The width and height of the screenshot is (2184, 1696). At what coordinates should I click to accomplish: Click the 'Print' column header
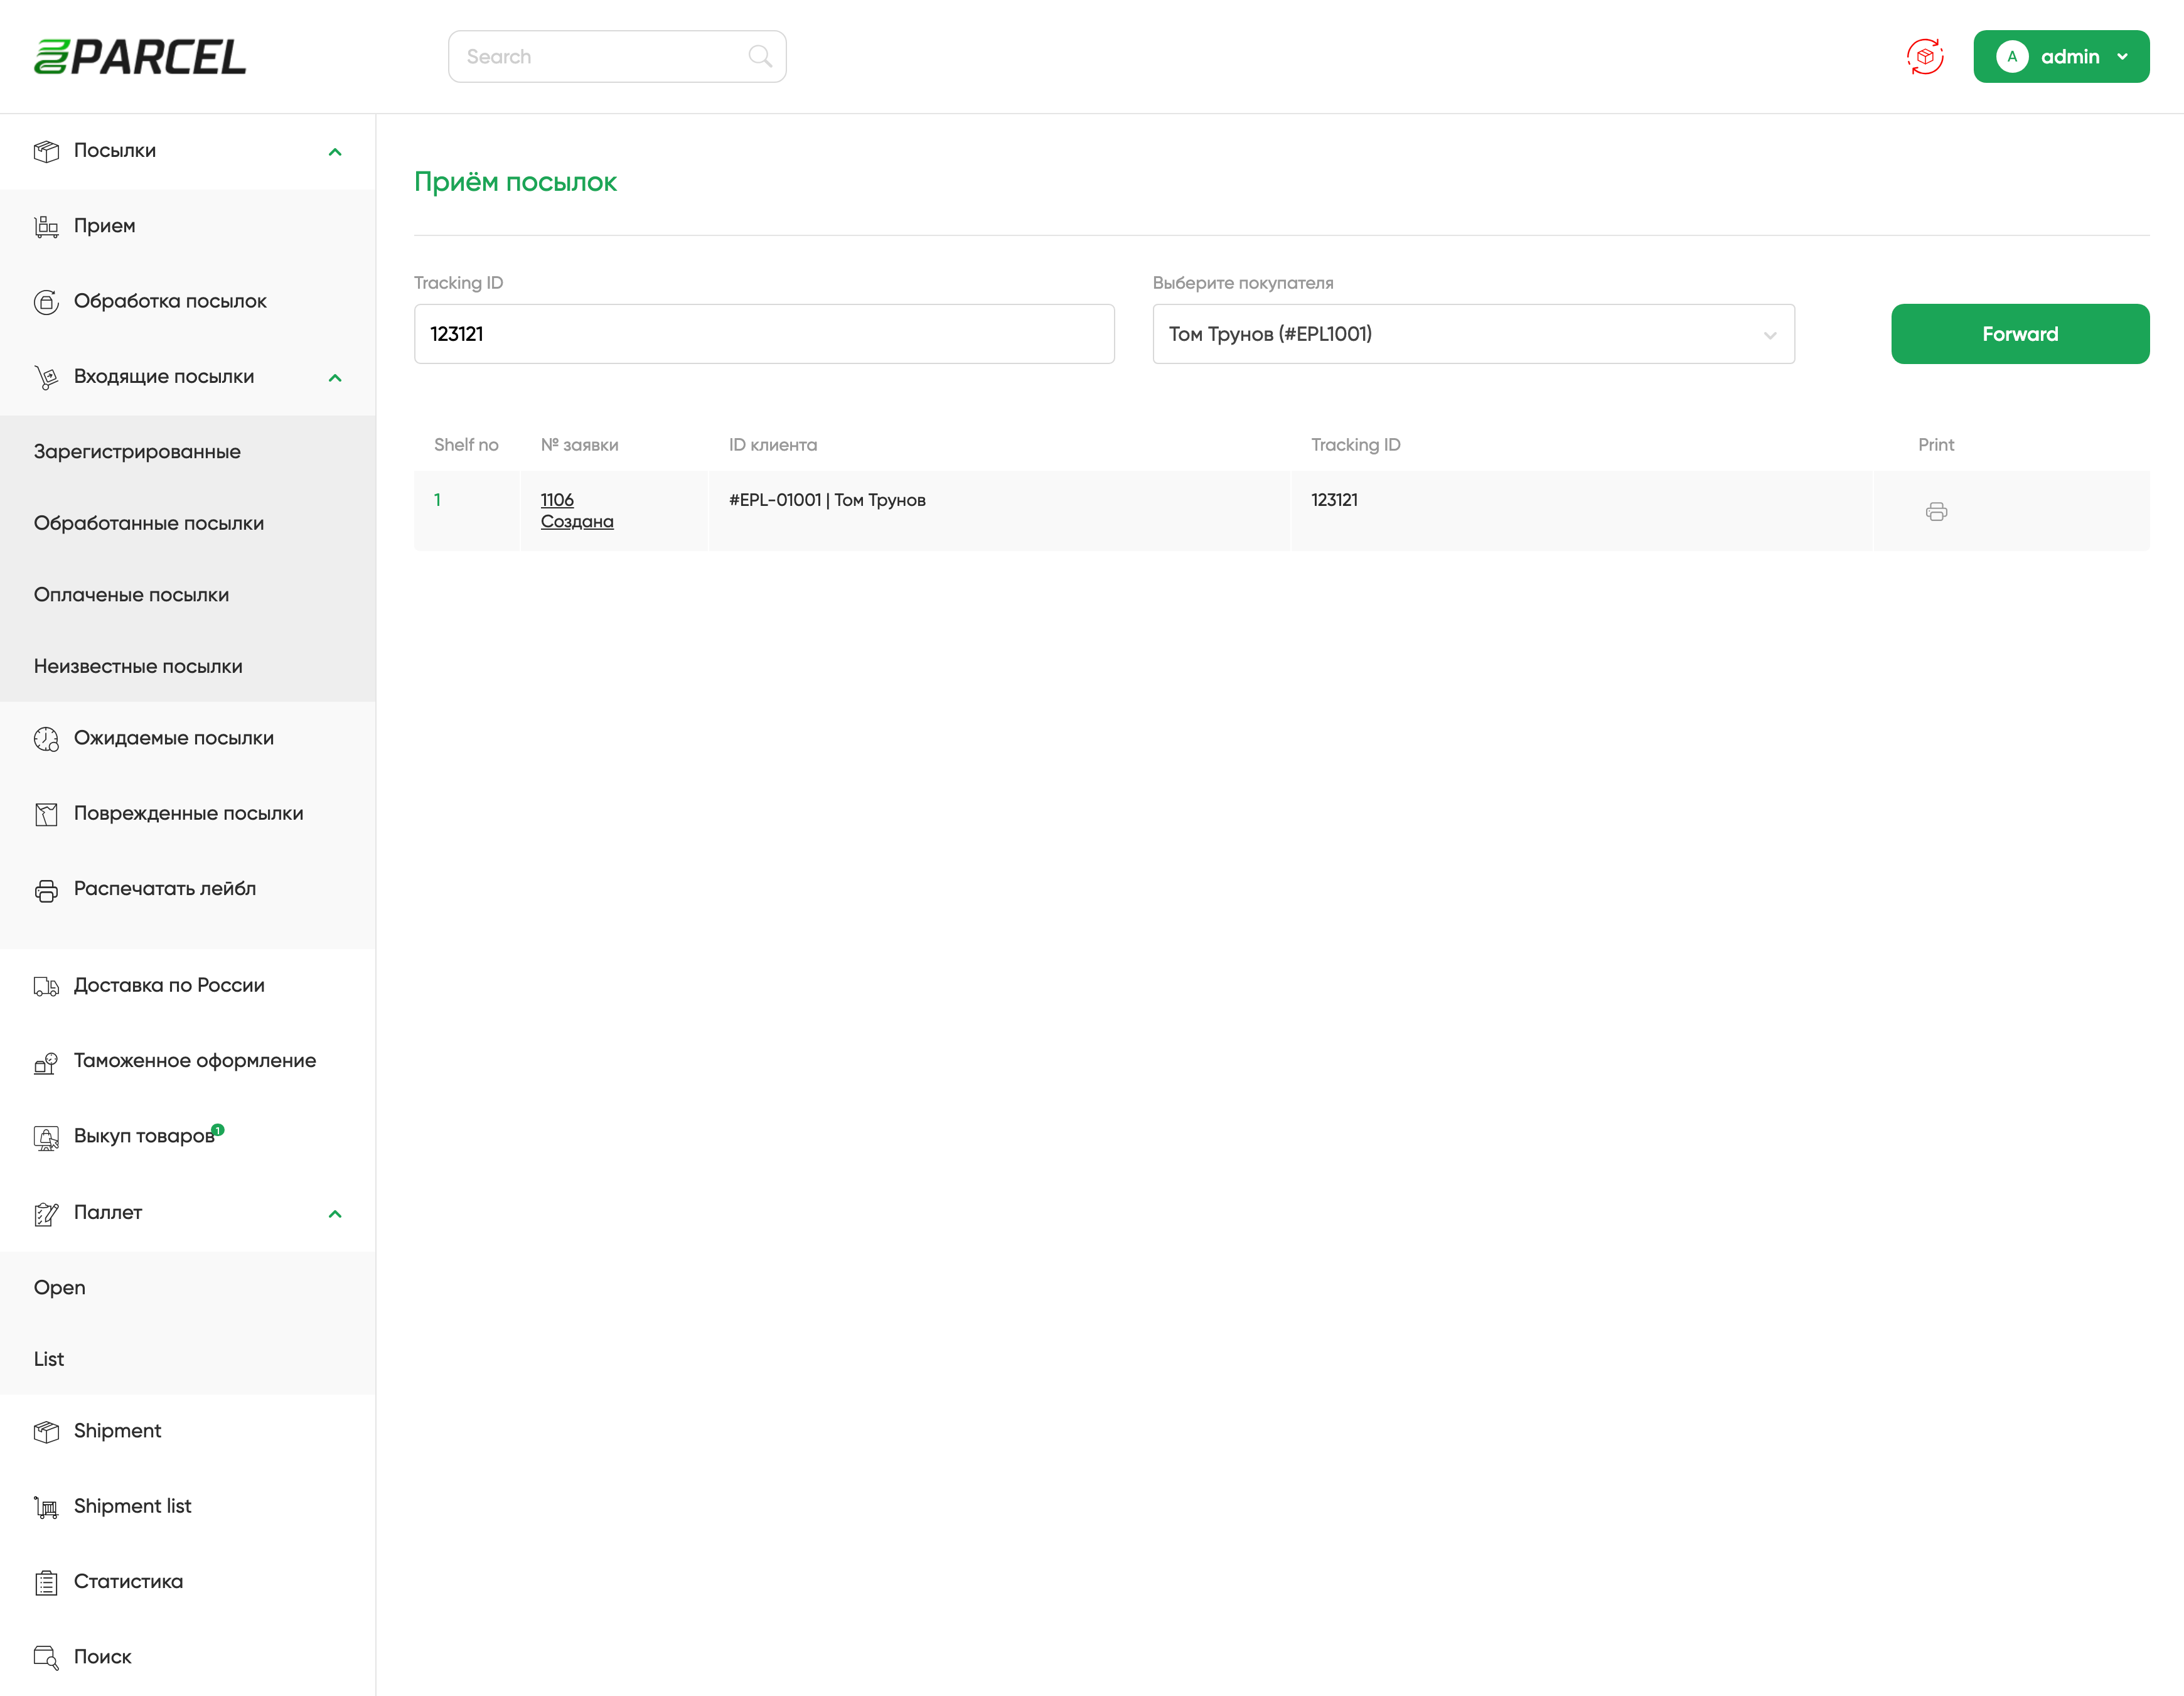[x=1936, y=445]
